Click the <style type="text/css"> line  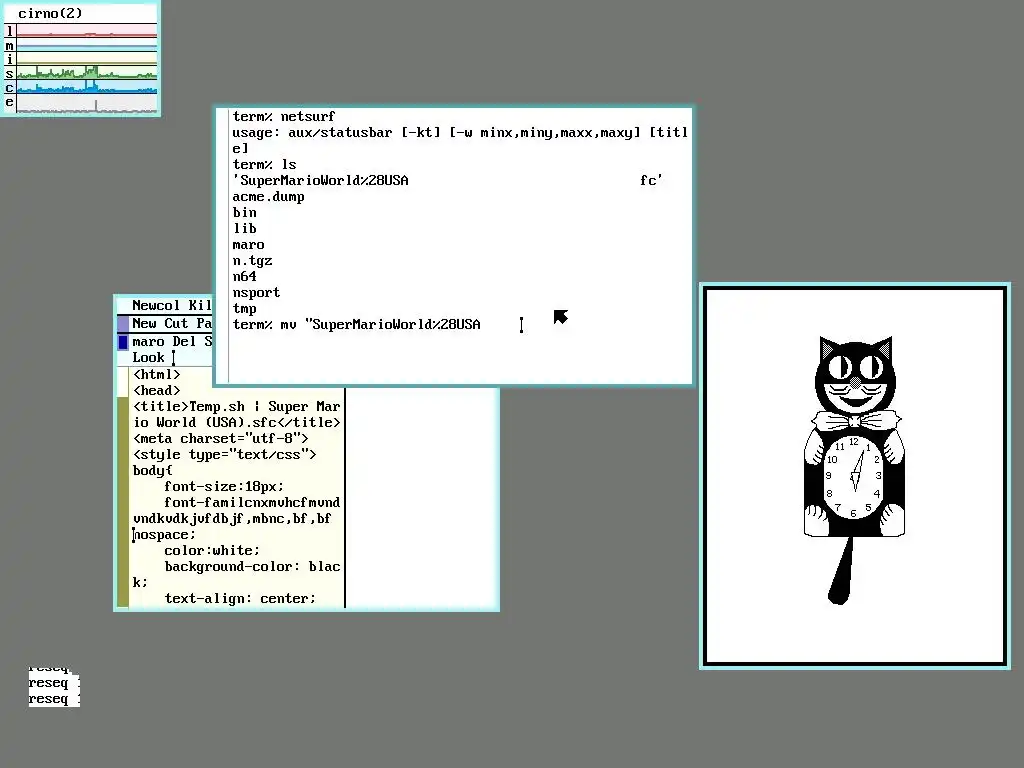225,455
